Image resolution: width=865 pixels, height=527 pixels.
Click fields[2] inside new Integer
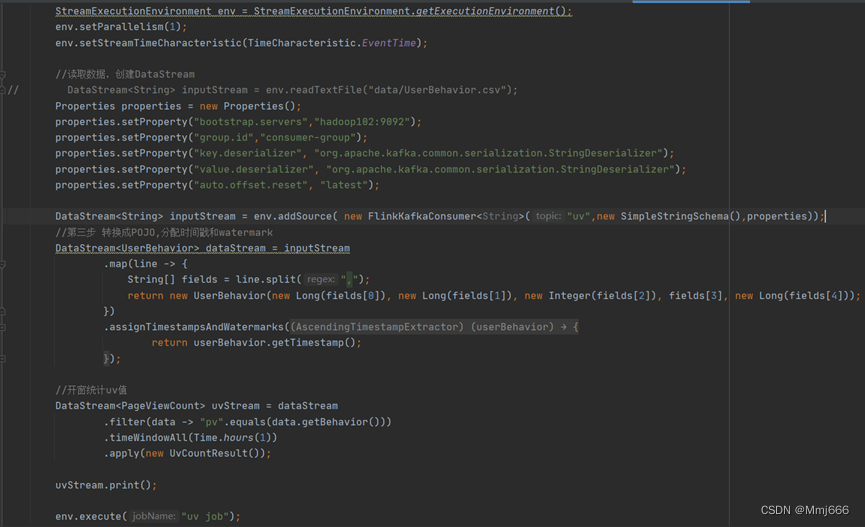pos(623,296)
